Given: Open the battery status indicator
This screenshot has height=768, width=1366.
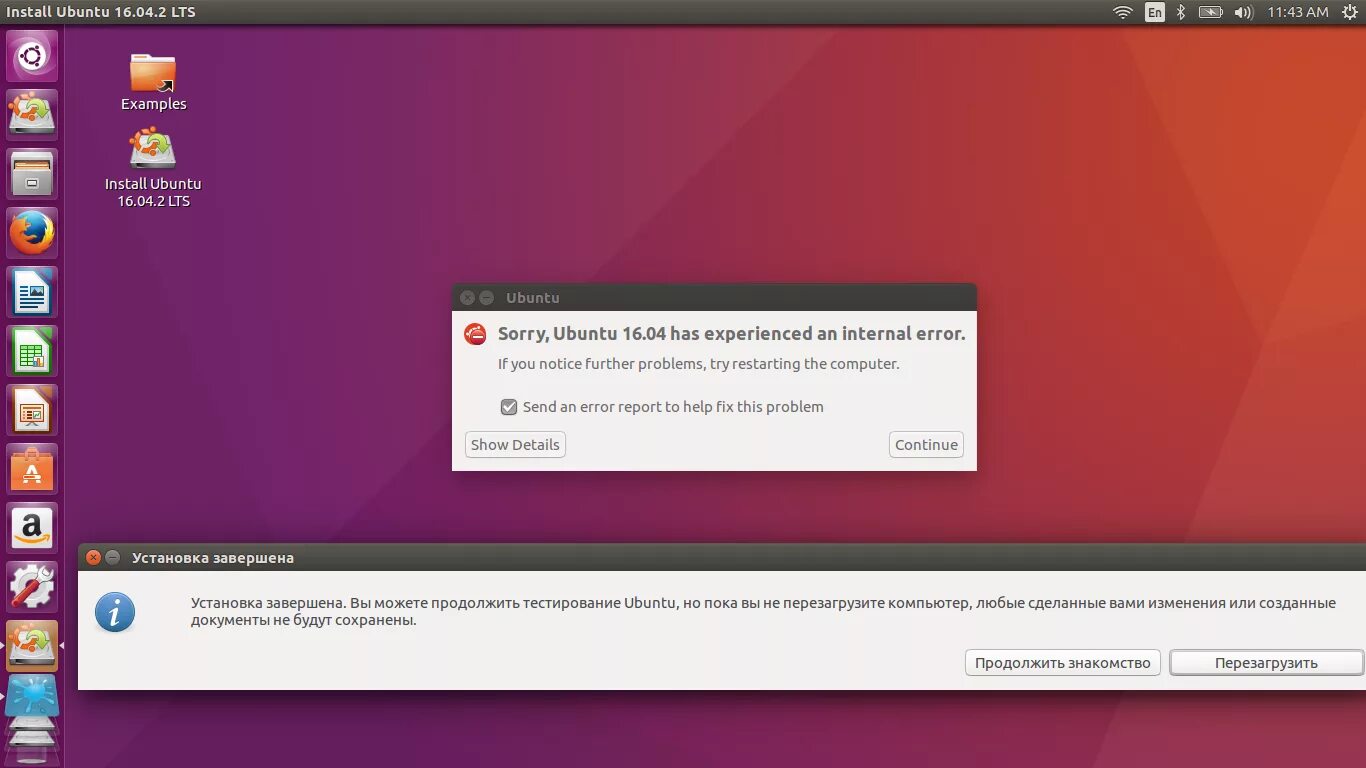Looking at the screenshot, I should (x=1210, y=12).
